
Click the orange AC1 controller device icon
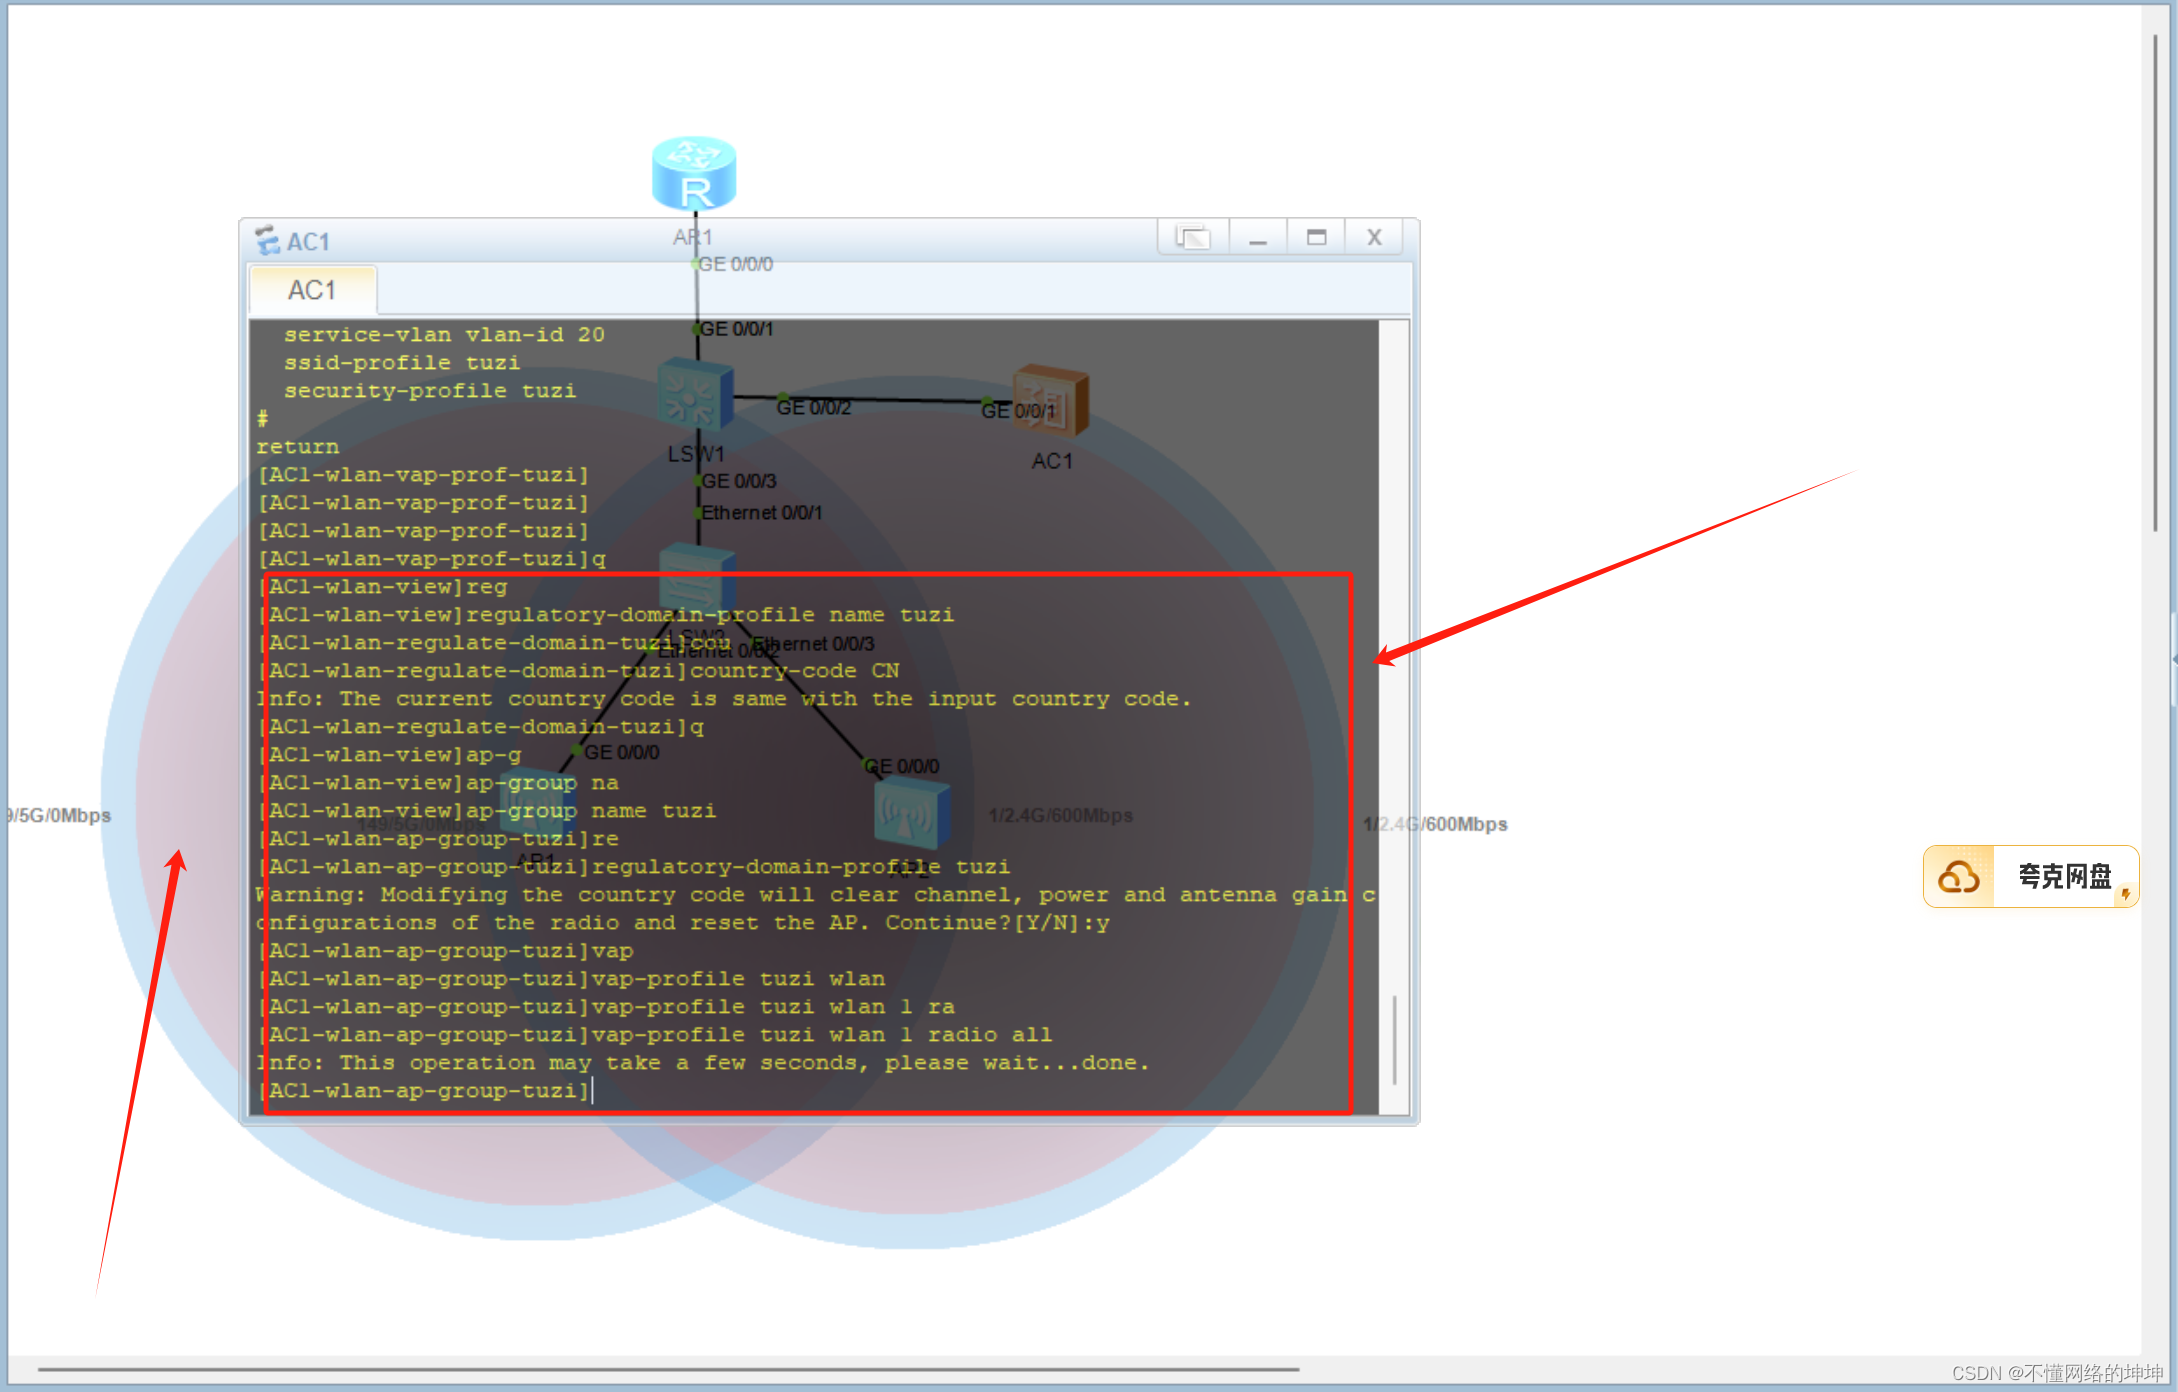click(x=1050, y=401)
